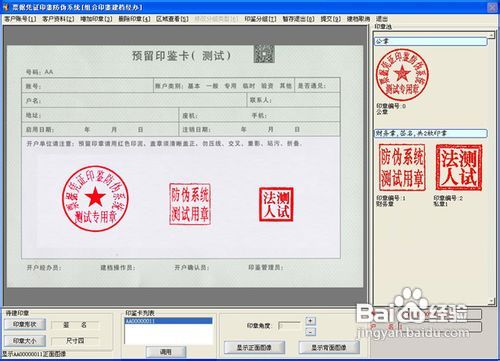Select AA00000011 in the 印鉴卡列表 list
Screen dimensions: 500x361
tap(168, 321)
